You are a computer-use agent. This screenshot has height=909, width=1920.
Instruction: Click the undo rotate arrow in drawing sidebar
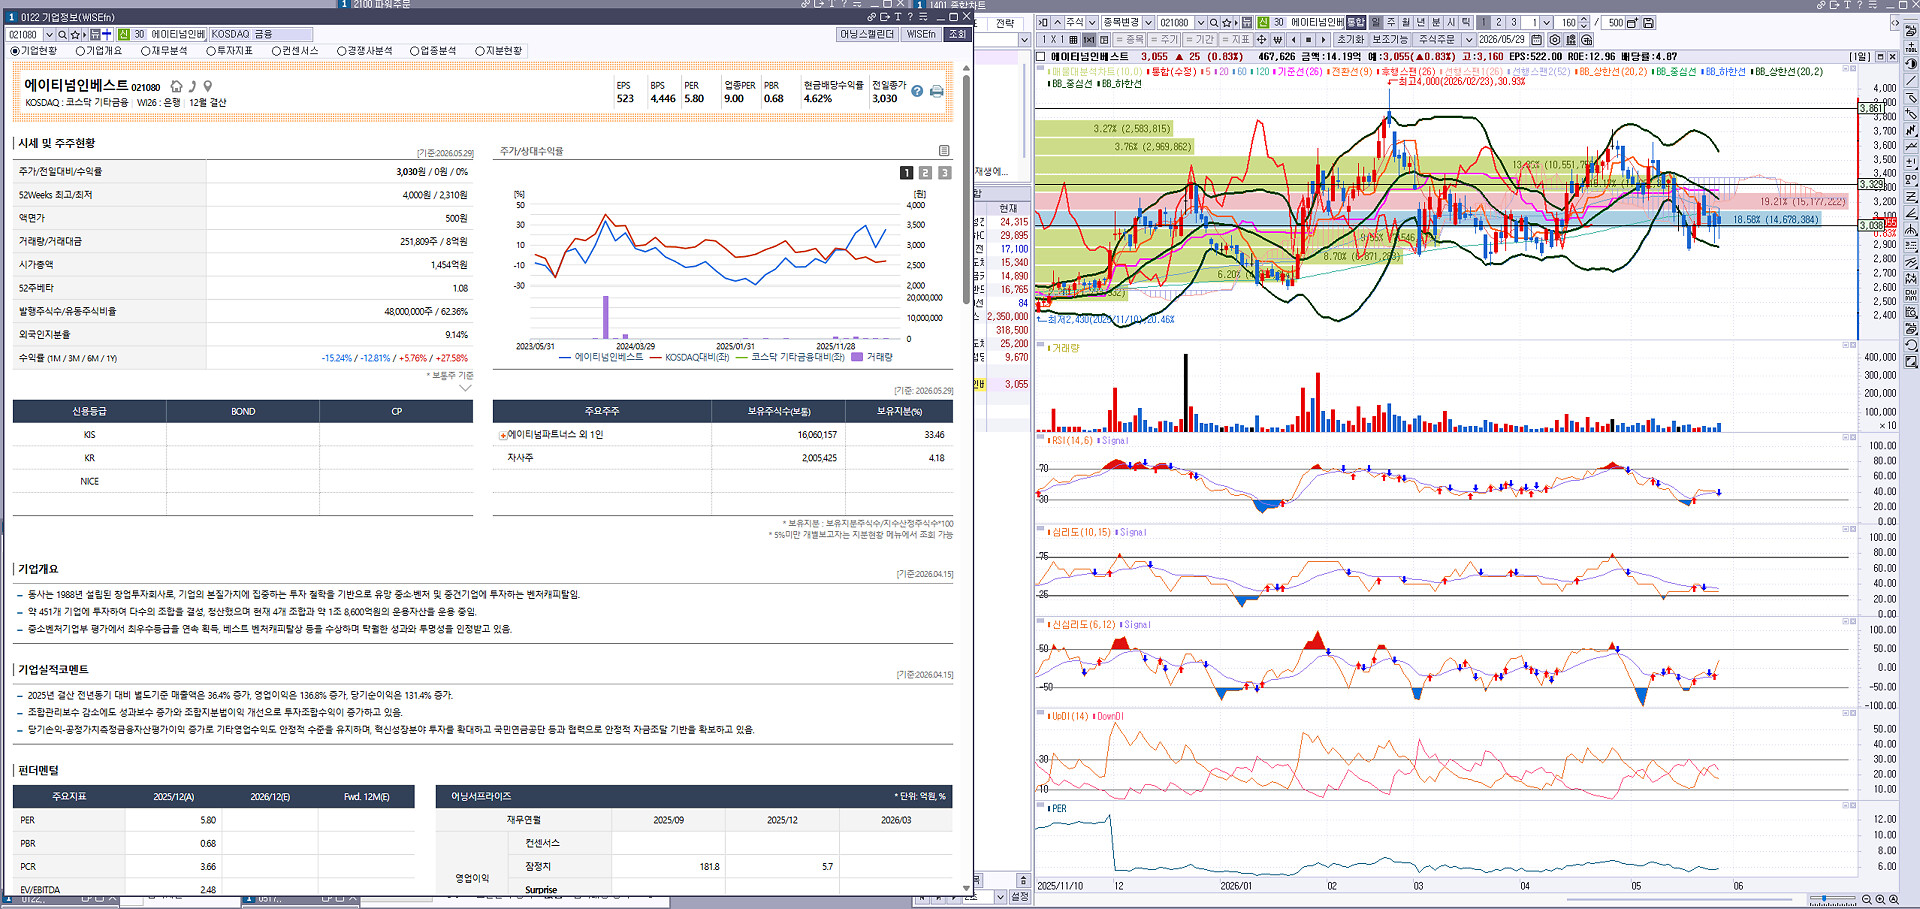(x=1912, y=345)
